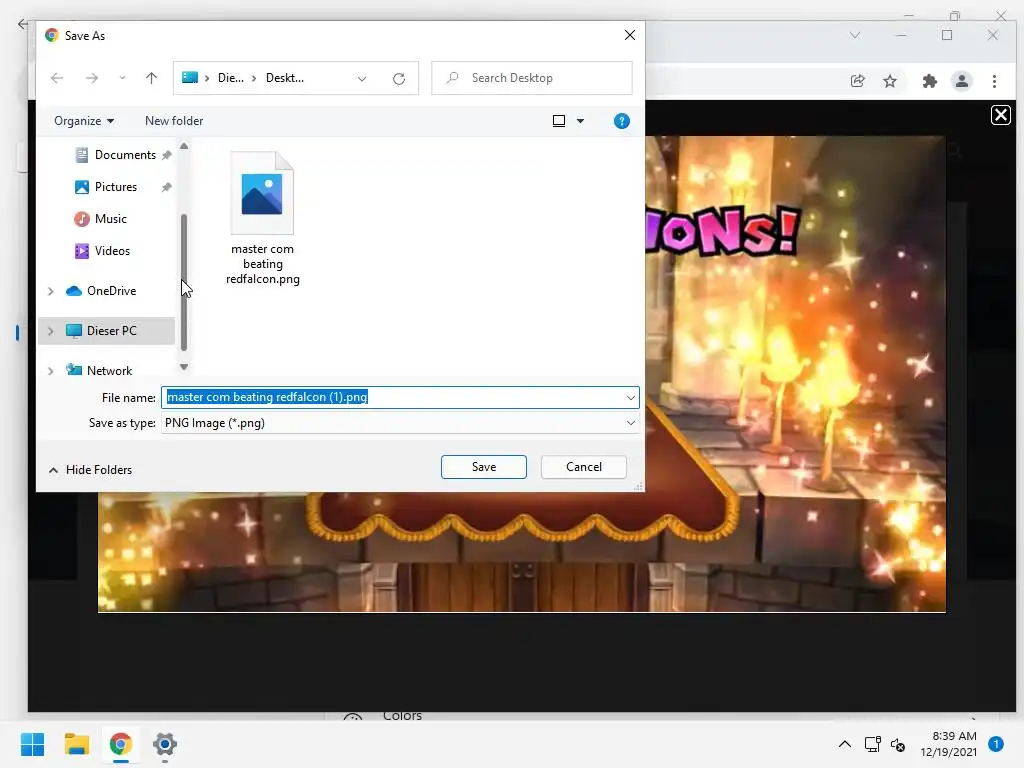This screenshot has height=768, width=1024.
Task: Open Settings from the taskbar
Action: pyautogui.click(x=165, y=744)
